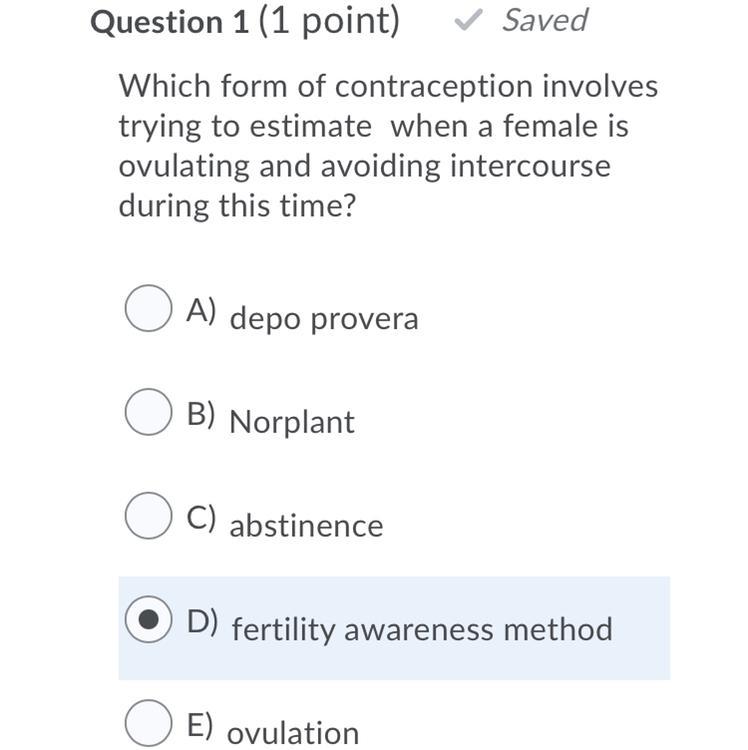Click the selected radio button for option D

[148, 619]
